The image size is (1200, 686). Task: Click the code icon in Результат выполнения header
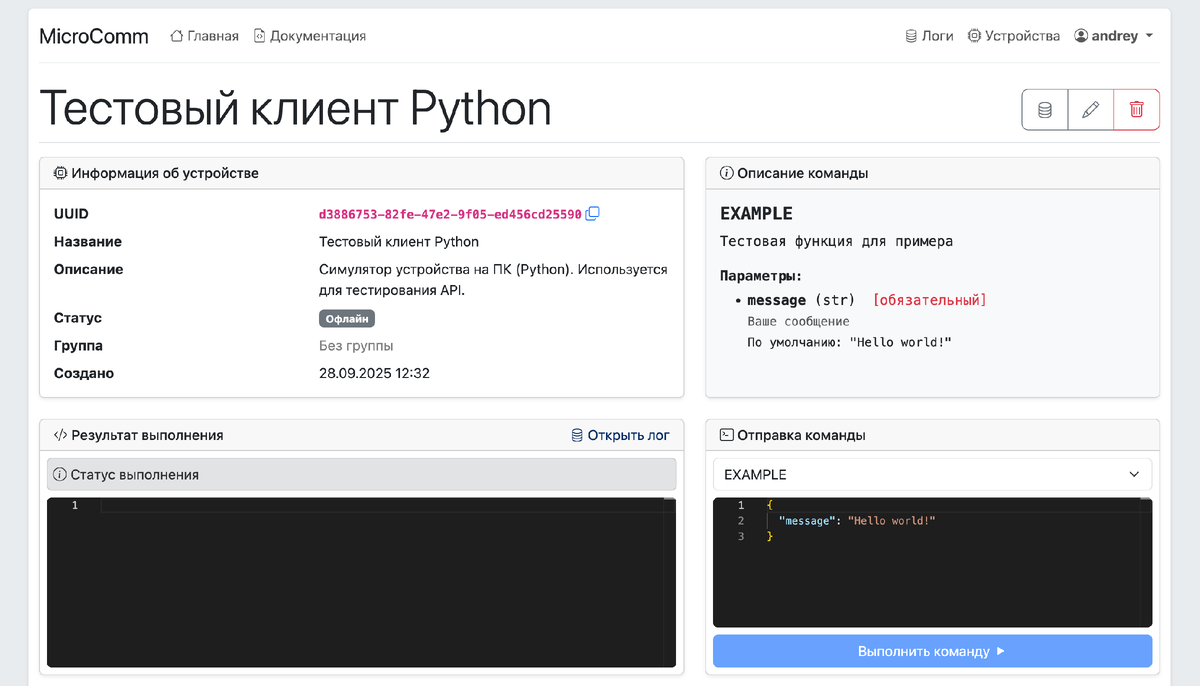[x=60, y=435]
